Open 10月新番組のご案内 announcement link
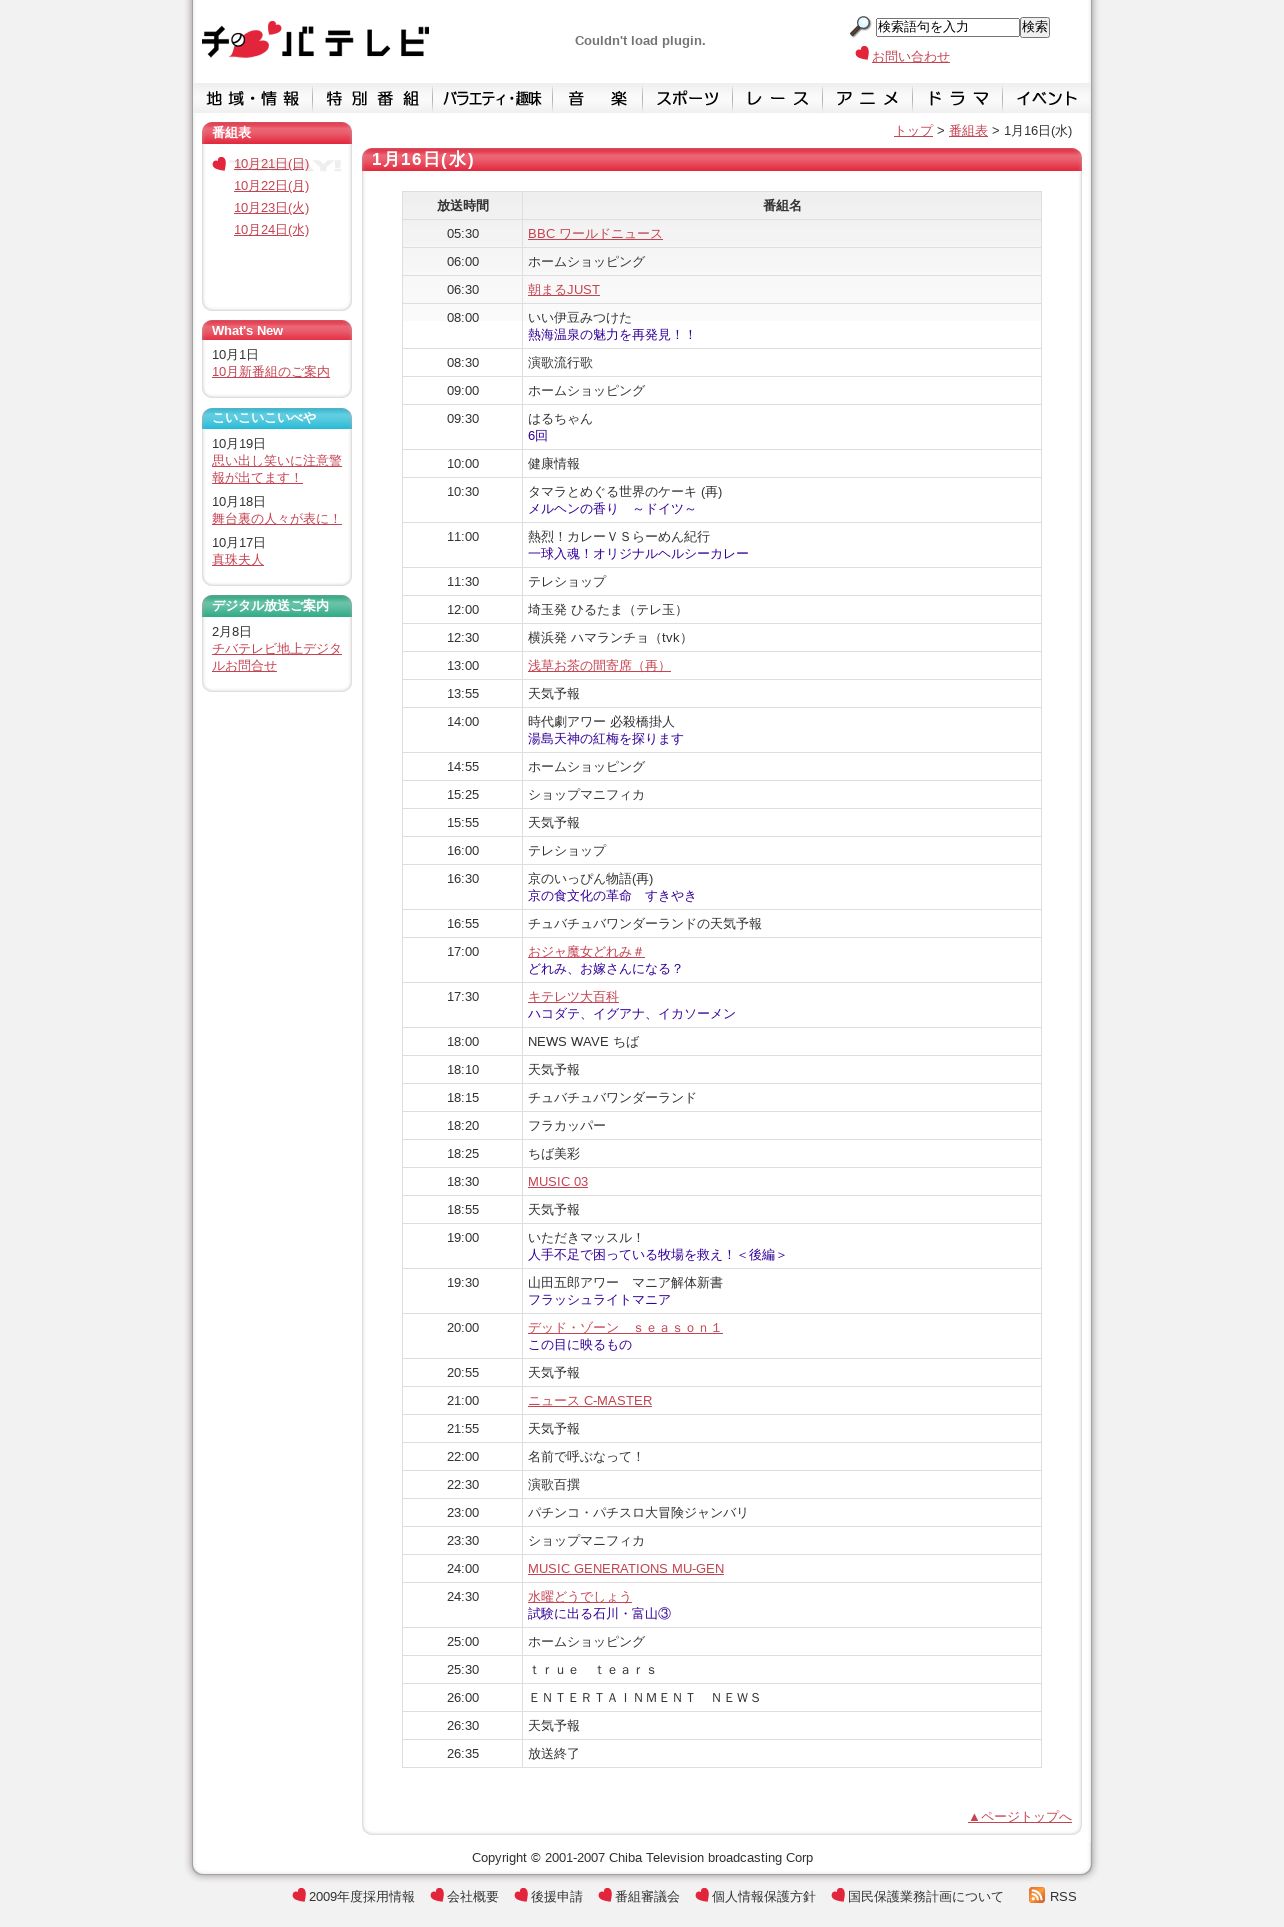Image resolution: width=1284 pixels, height=1927 pixels. [x=271, y=372]
